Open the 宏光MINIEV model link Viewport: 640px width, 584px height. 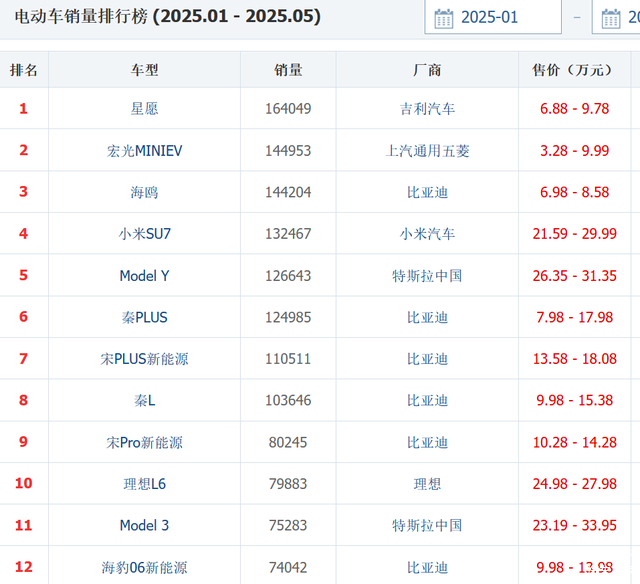[144, 151]
